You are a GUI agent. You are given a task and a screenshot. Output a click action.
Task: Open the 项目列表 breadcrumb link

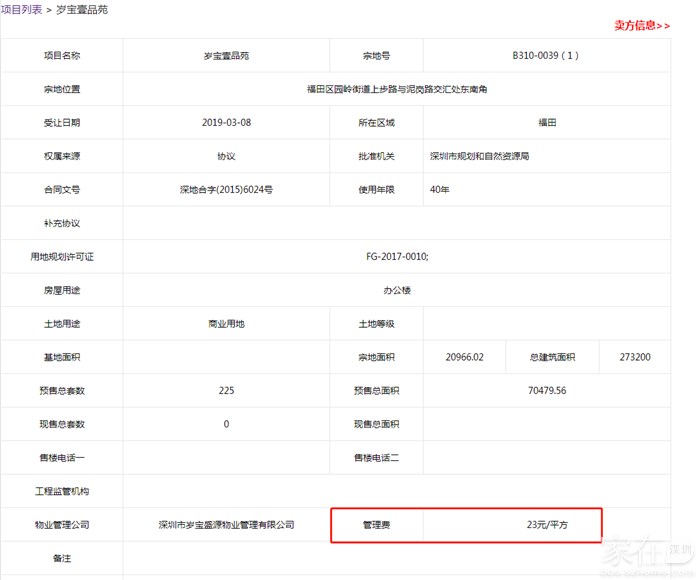(21, 9)
